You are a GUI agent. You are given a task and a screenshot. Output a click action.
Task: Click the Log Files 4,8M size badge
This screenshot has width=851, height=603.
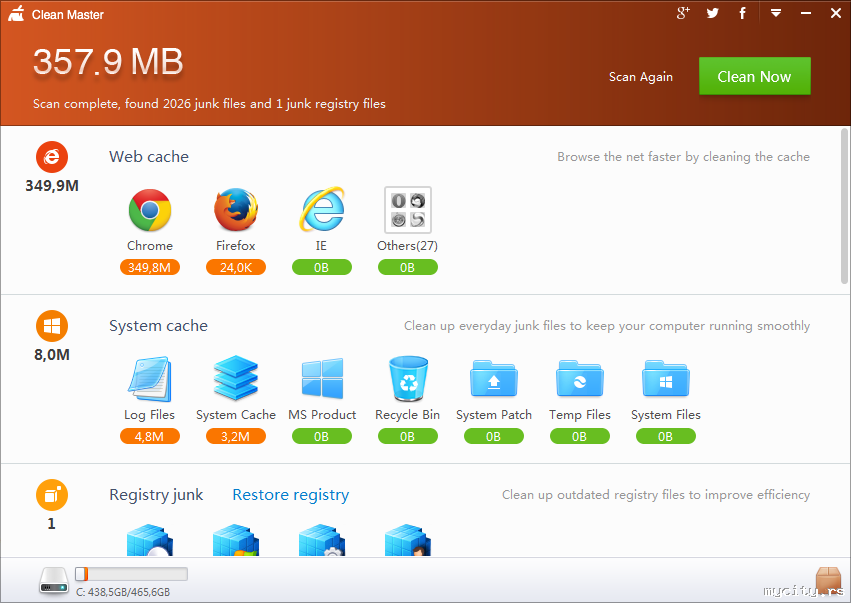click(150, 436)
